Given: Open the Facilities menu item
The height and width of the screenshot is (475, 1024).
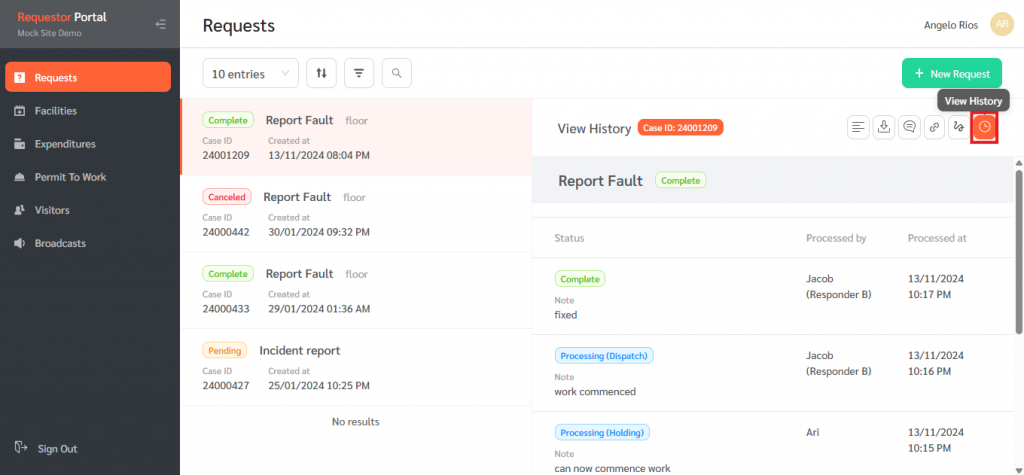Looking at the screenshot, I should [x=56, y=111].
